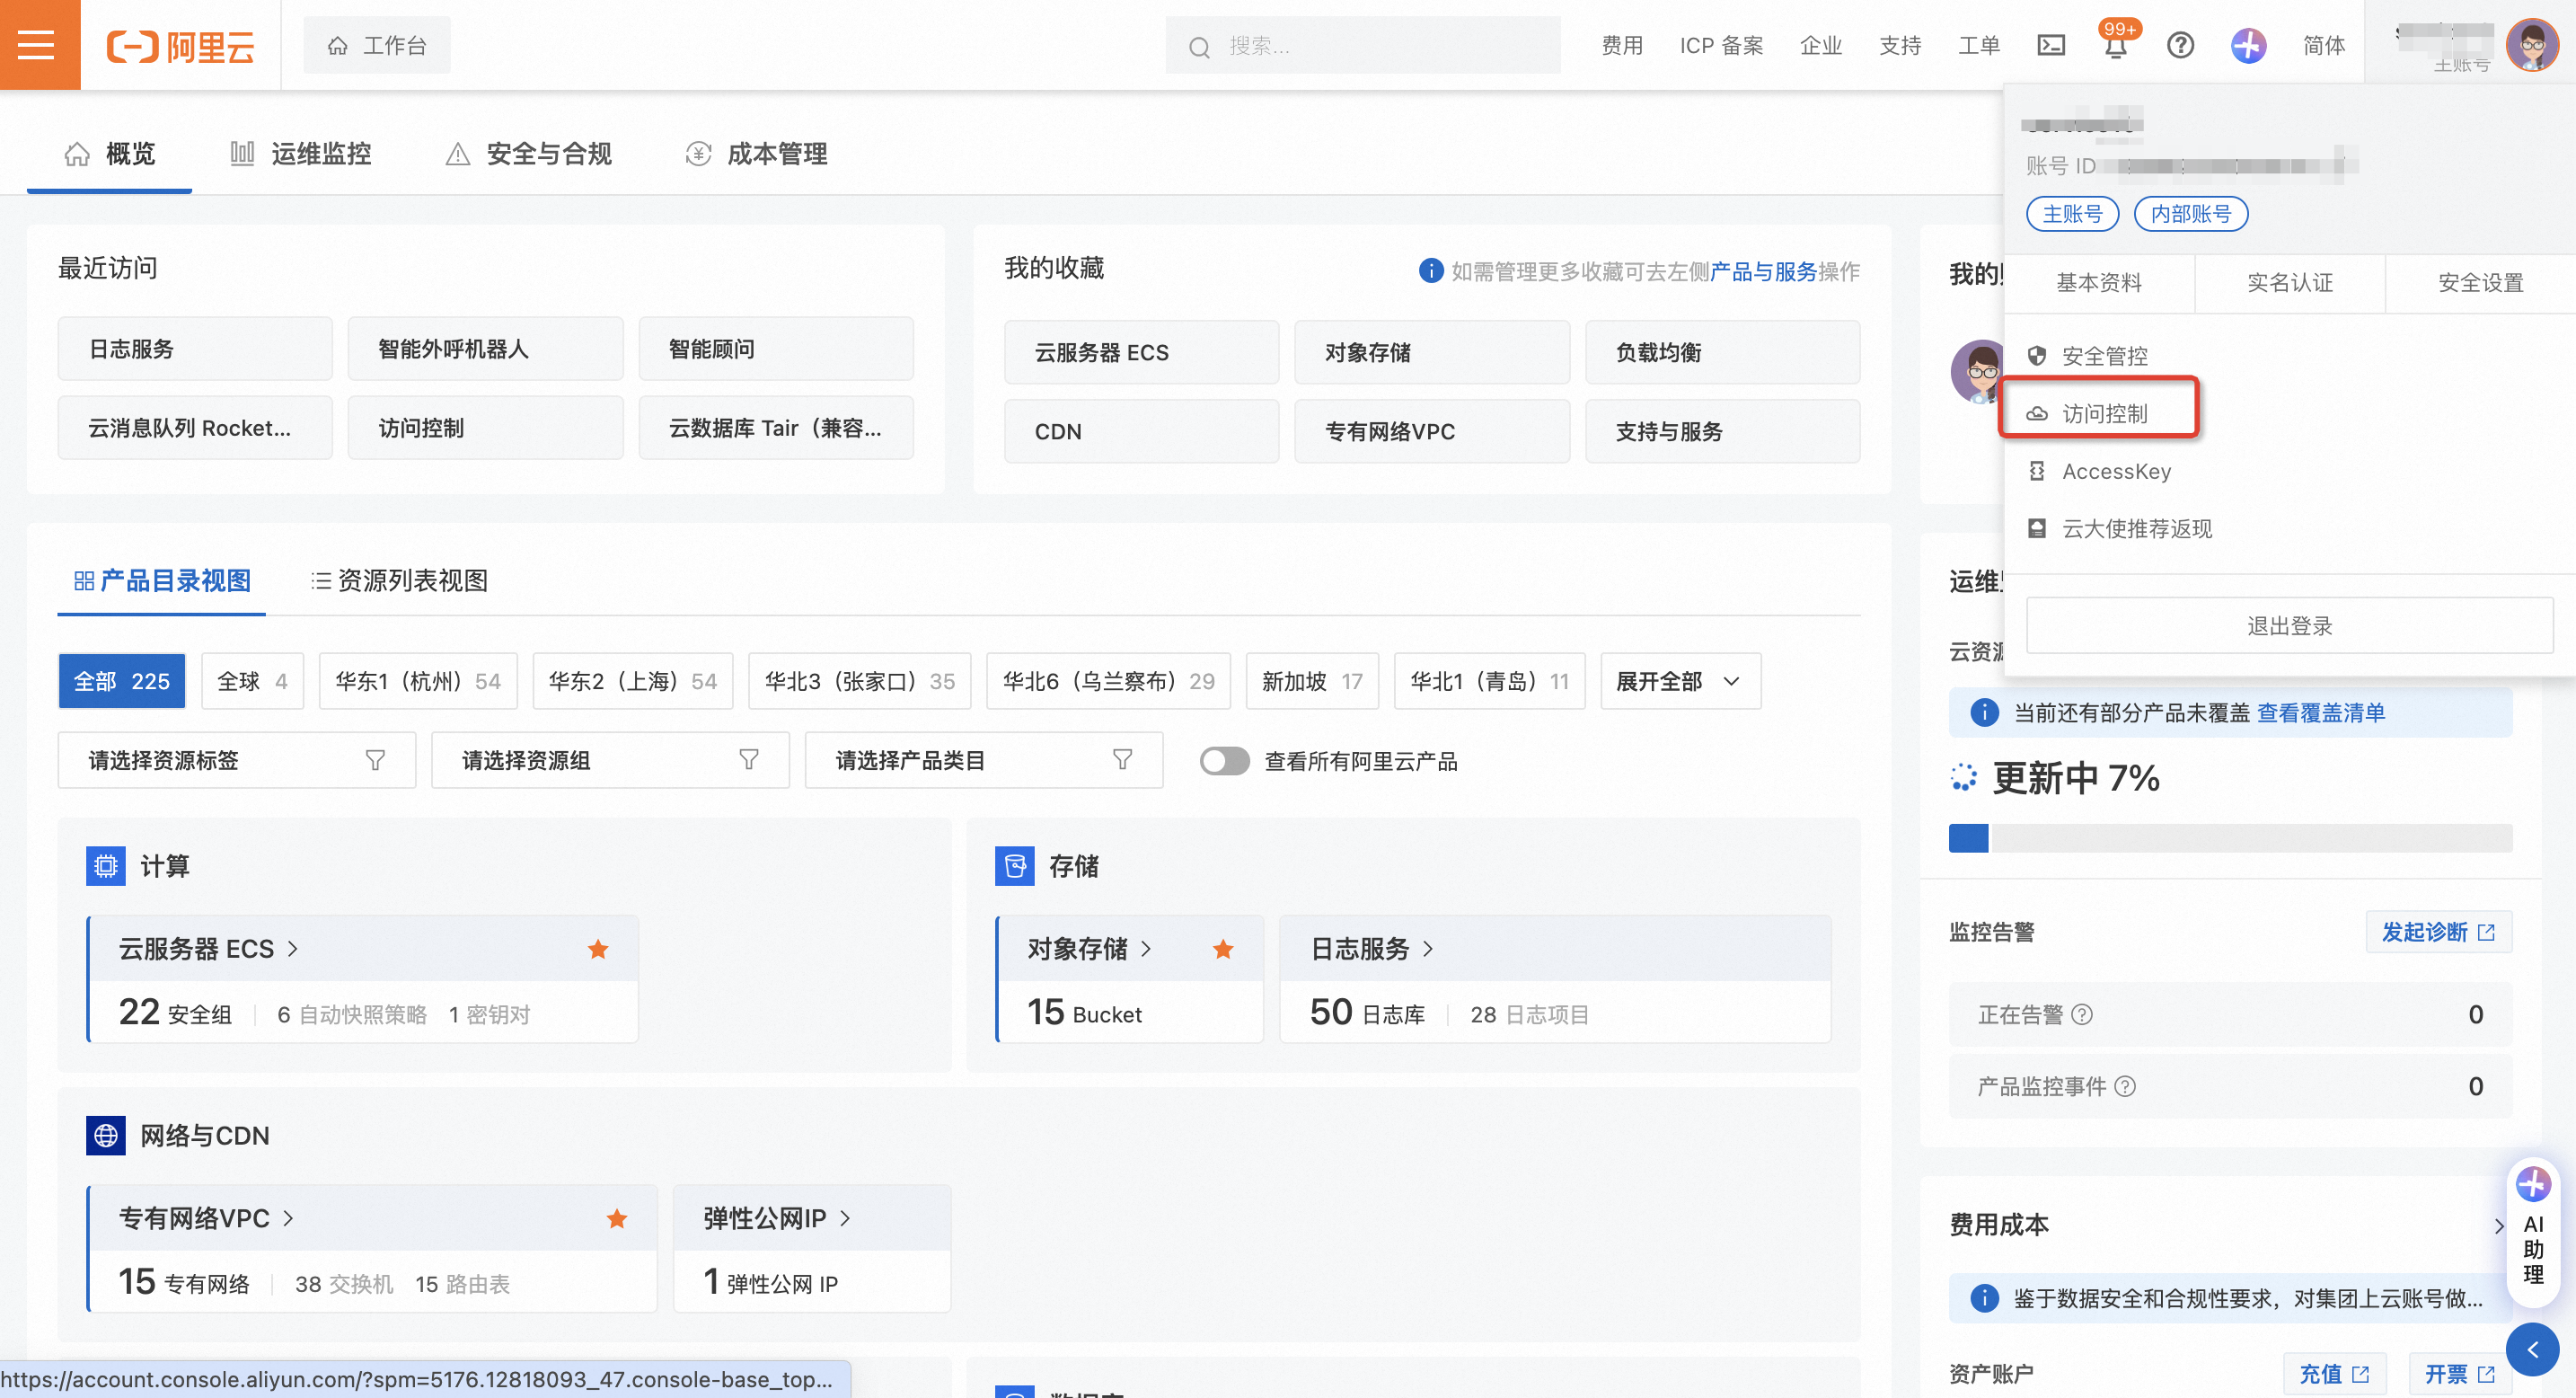
Task: Click the user avatar in top right
Action: click(2532, 45)
